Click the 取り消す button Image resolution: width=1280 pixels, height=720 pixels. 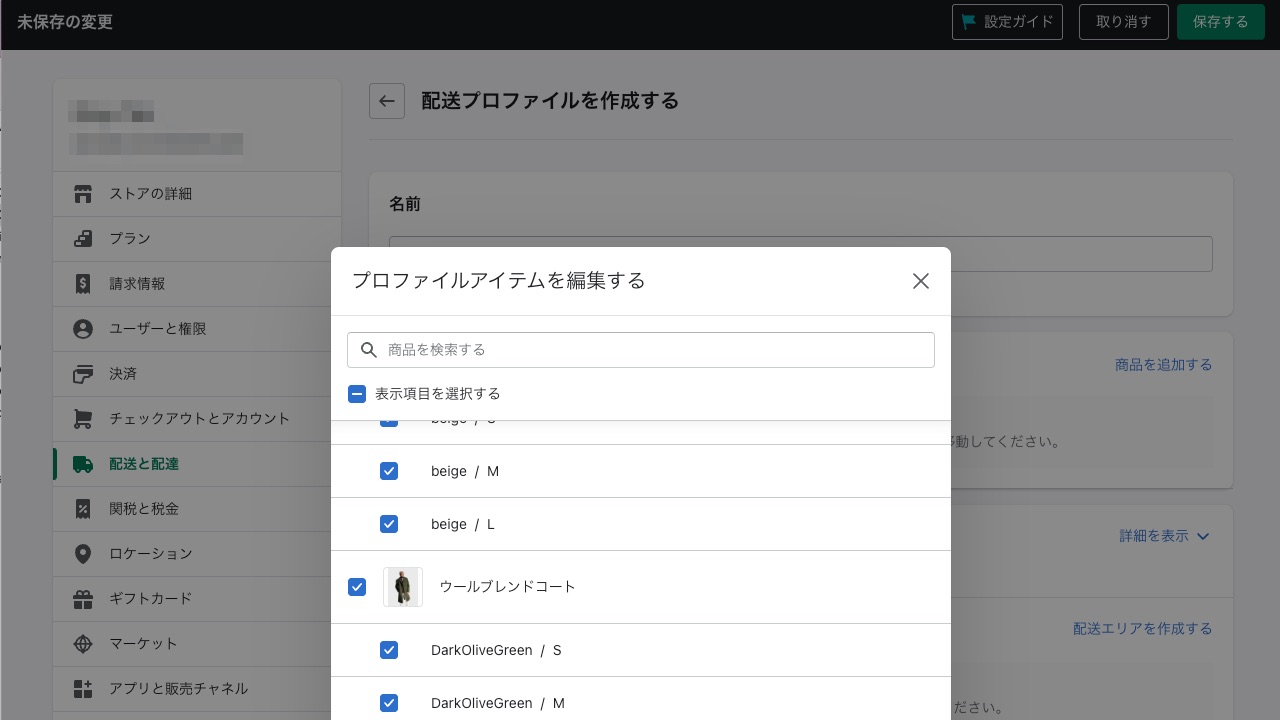point(1124,21)
